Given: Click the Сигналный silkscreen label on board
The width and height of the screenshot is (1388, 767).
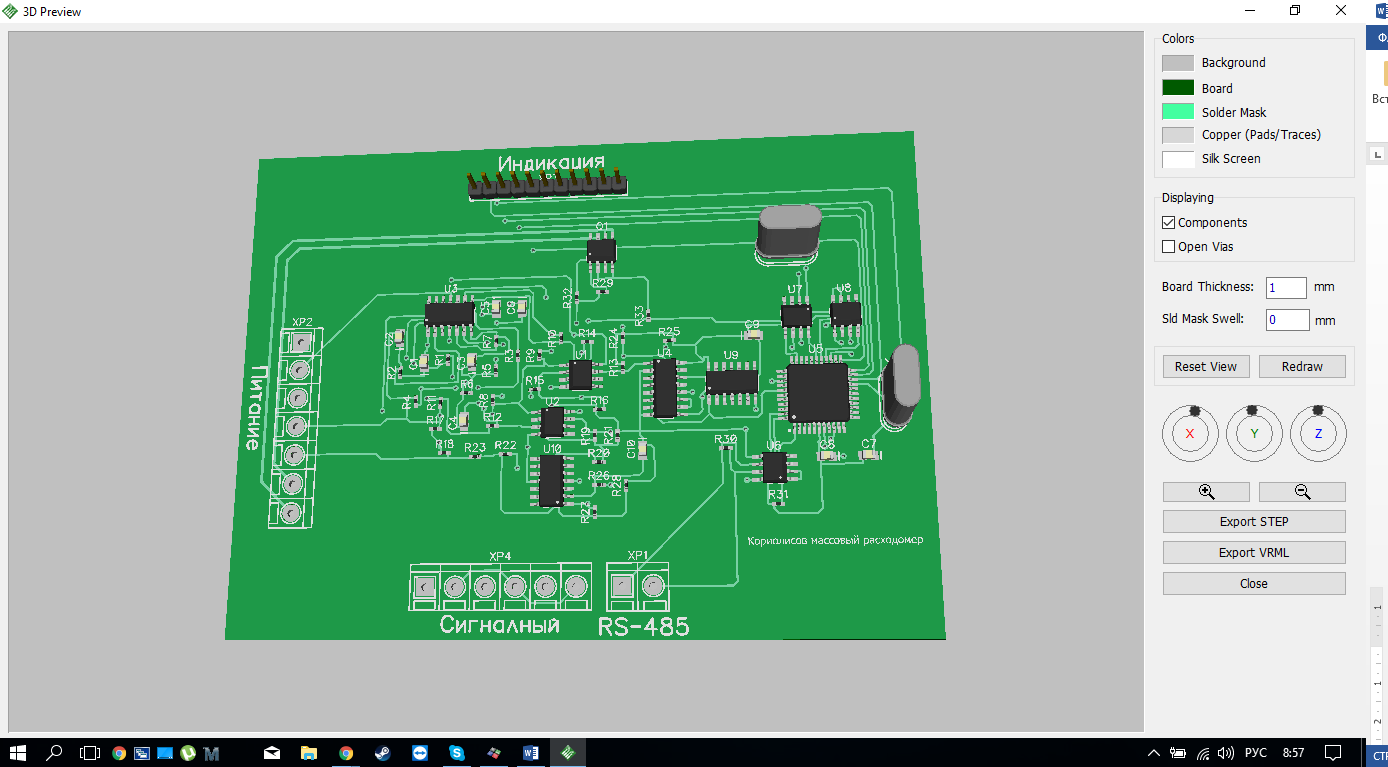Looking at the screenshot, I should (x=499, y=625).
